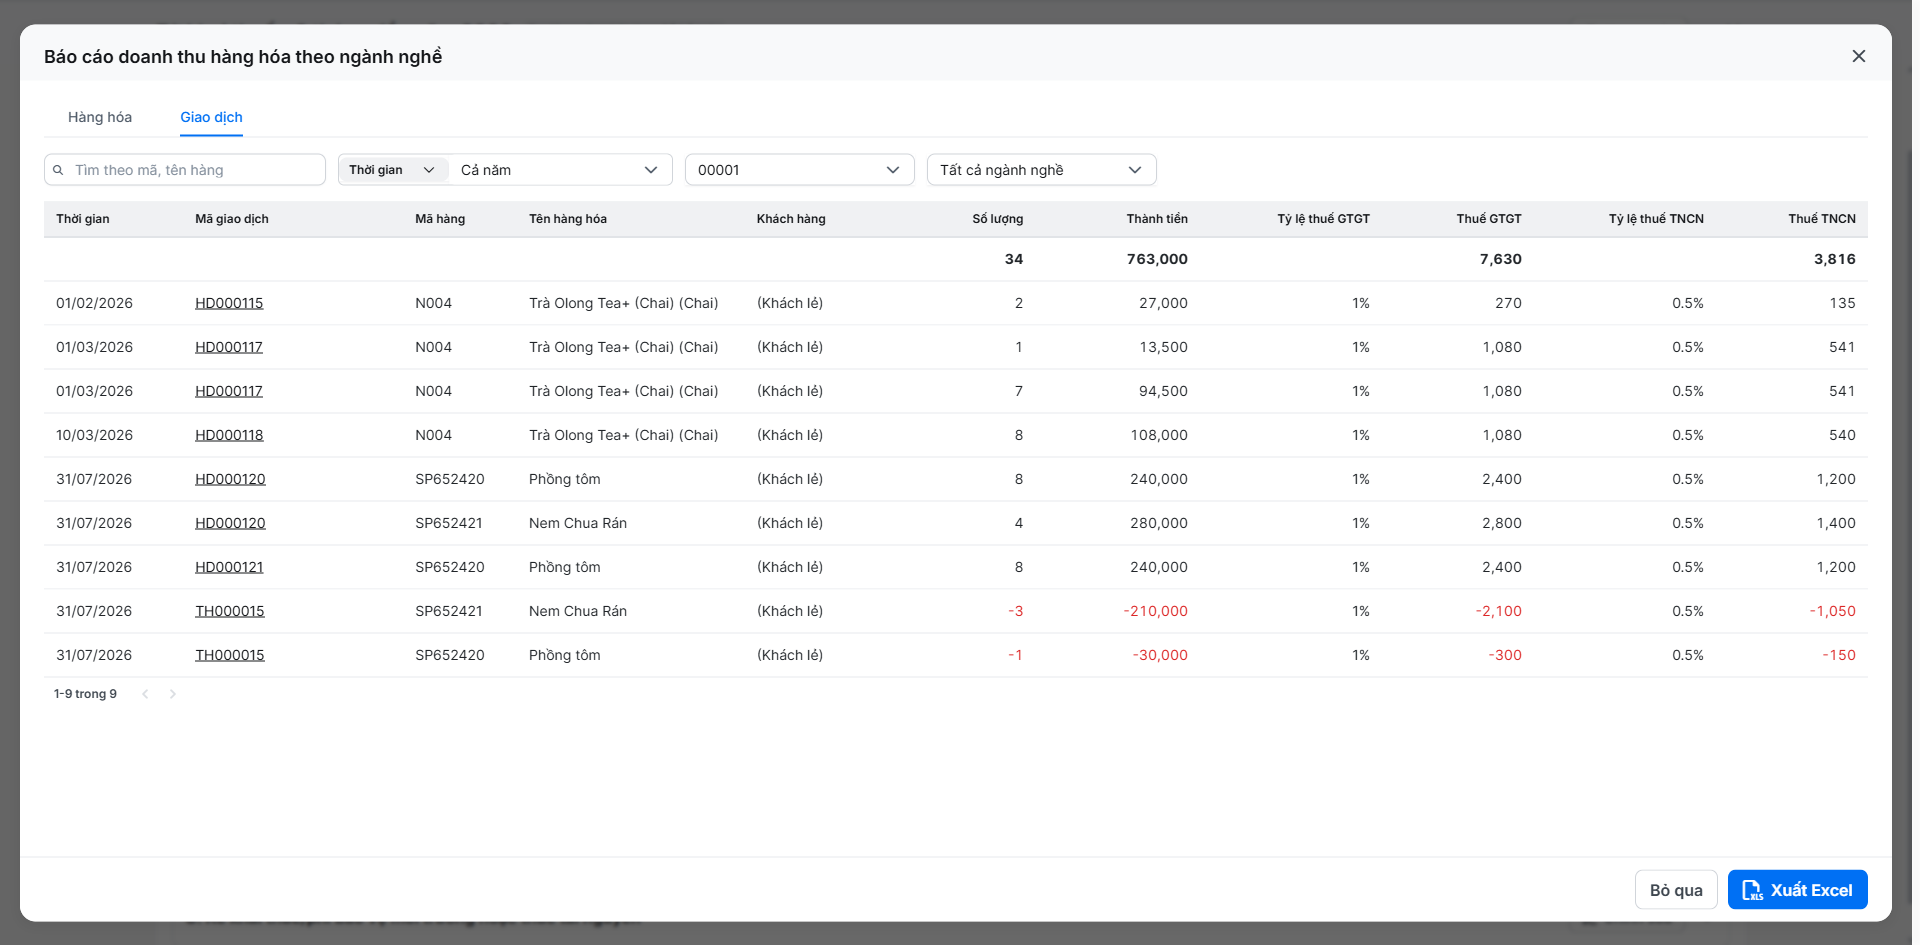Open TH000015 in the Nem Chua Rán row
Viewport: 1920px width, 945px height.
[230, 611]
